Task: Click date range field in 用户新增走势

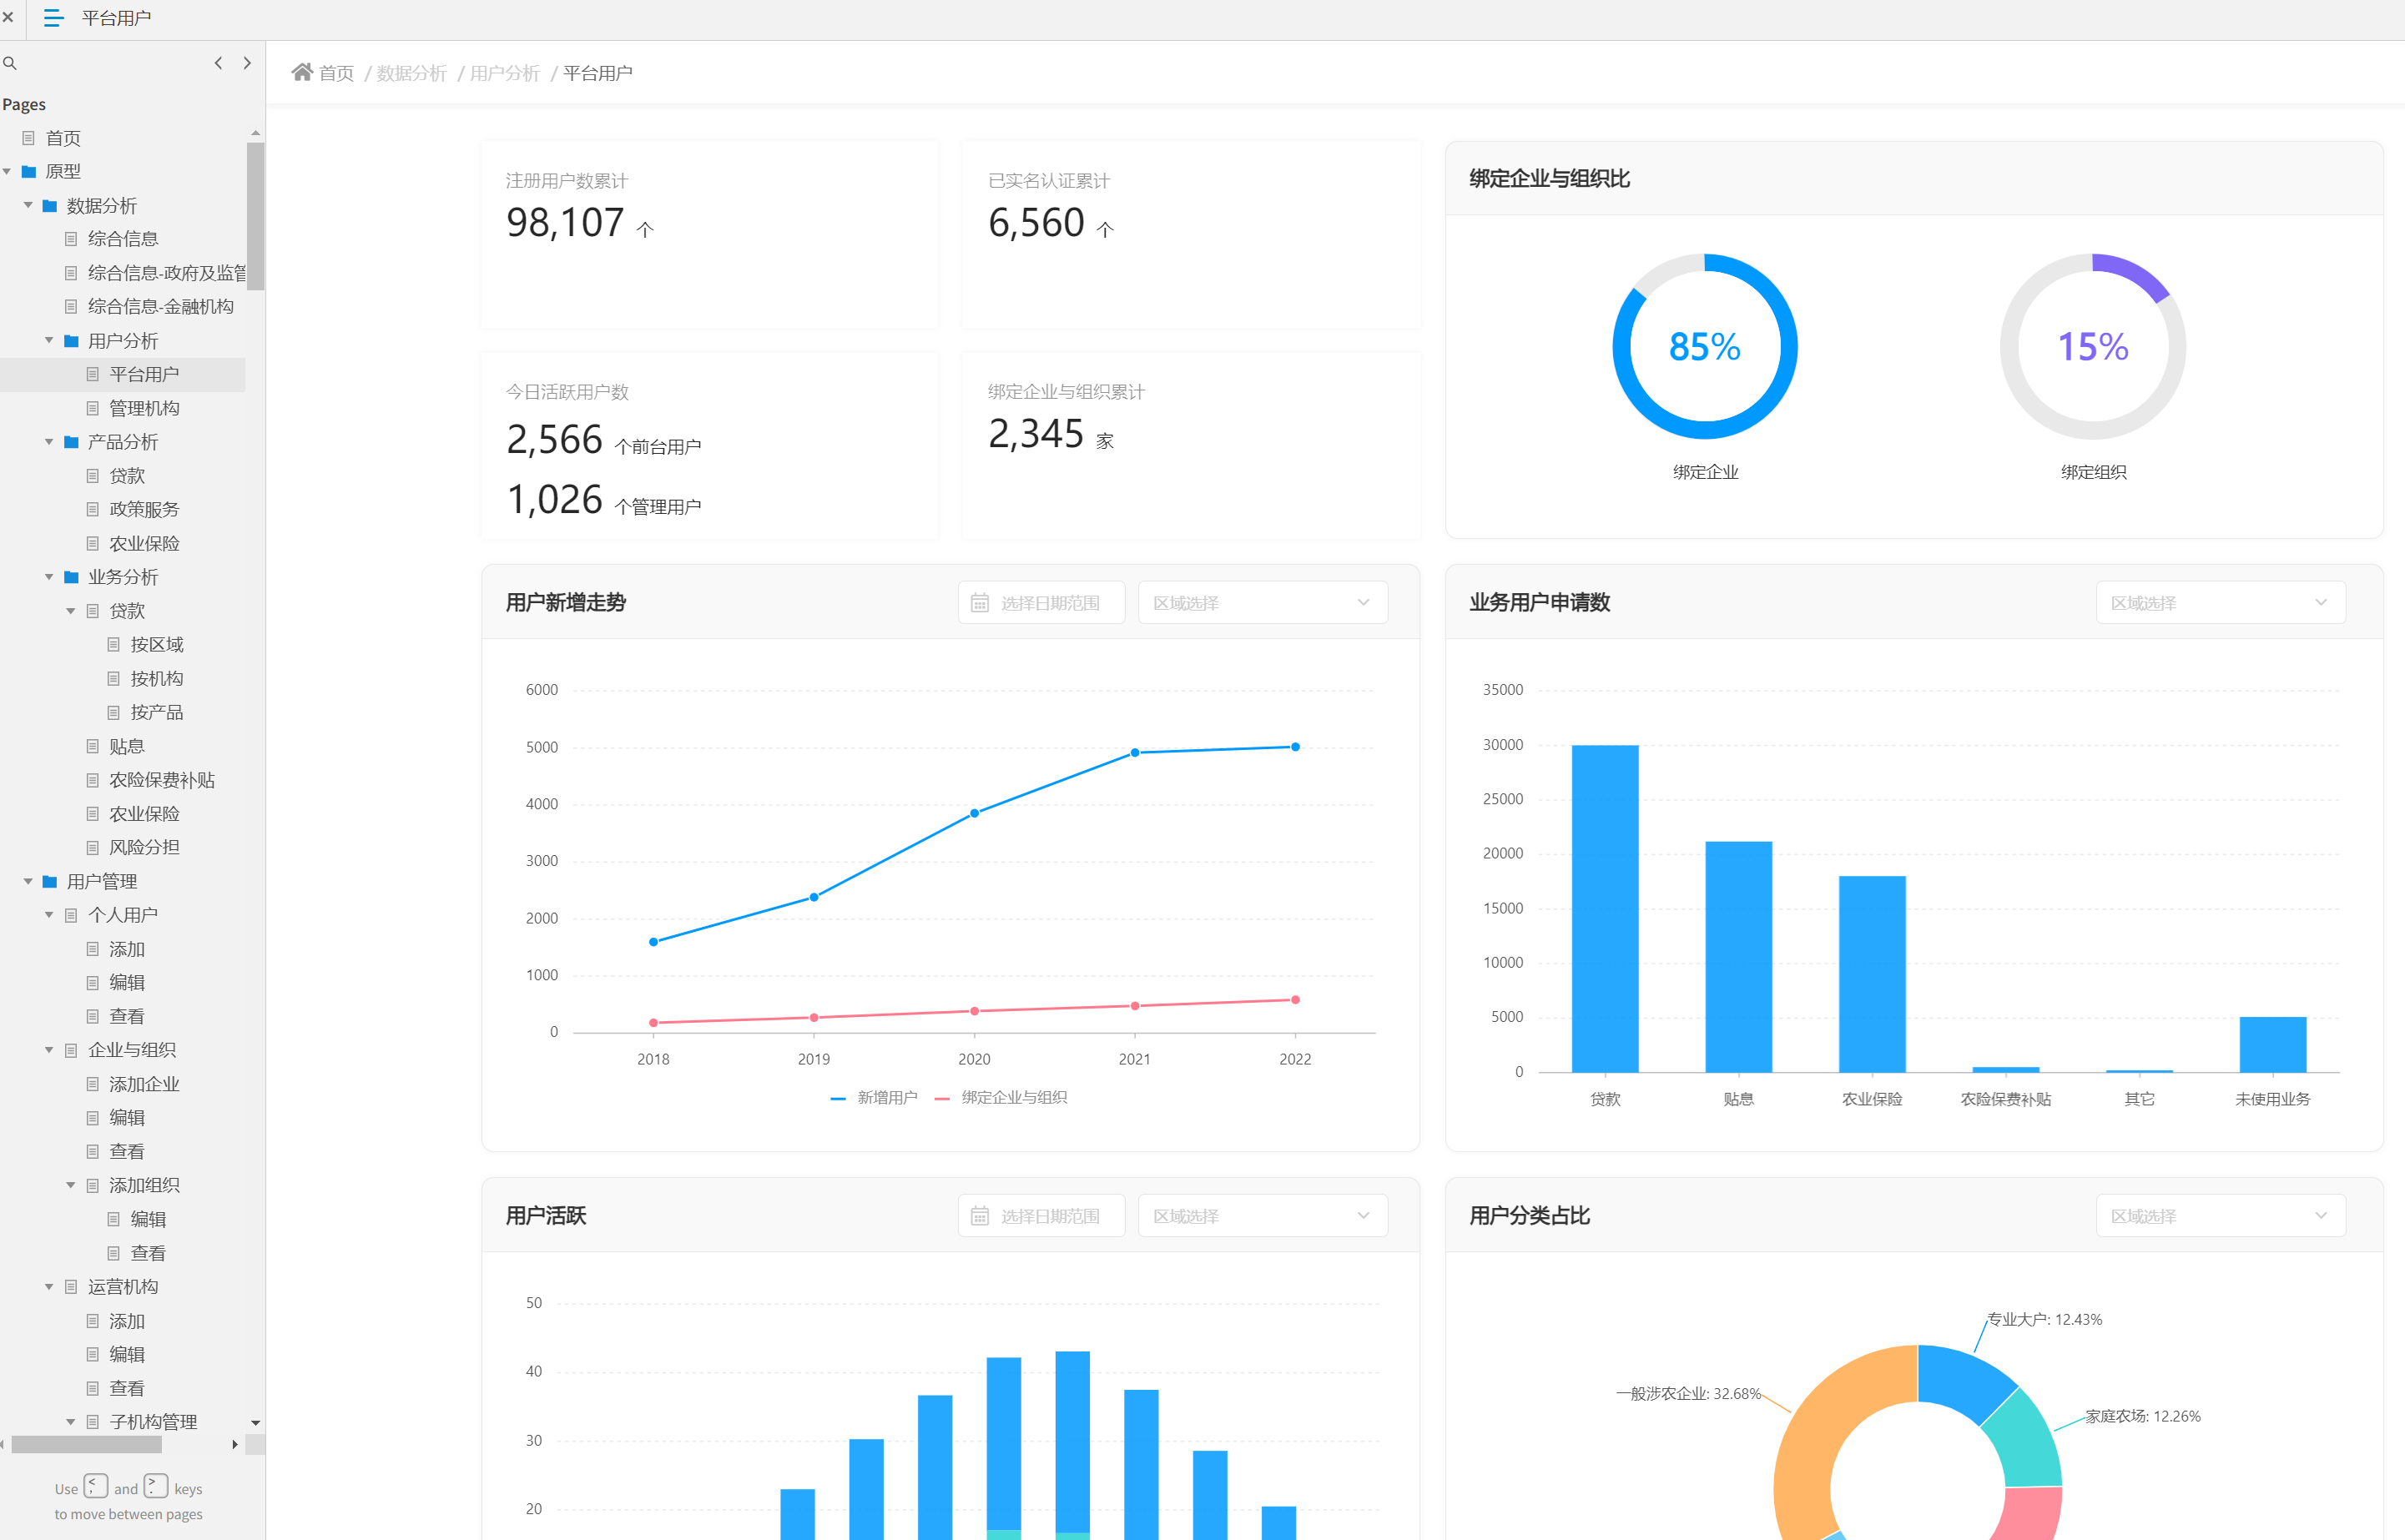Action: (1049, 603)
